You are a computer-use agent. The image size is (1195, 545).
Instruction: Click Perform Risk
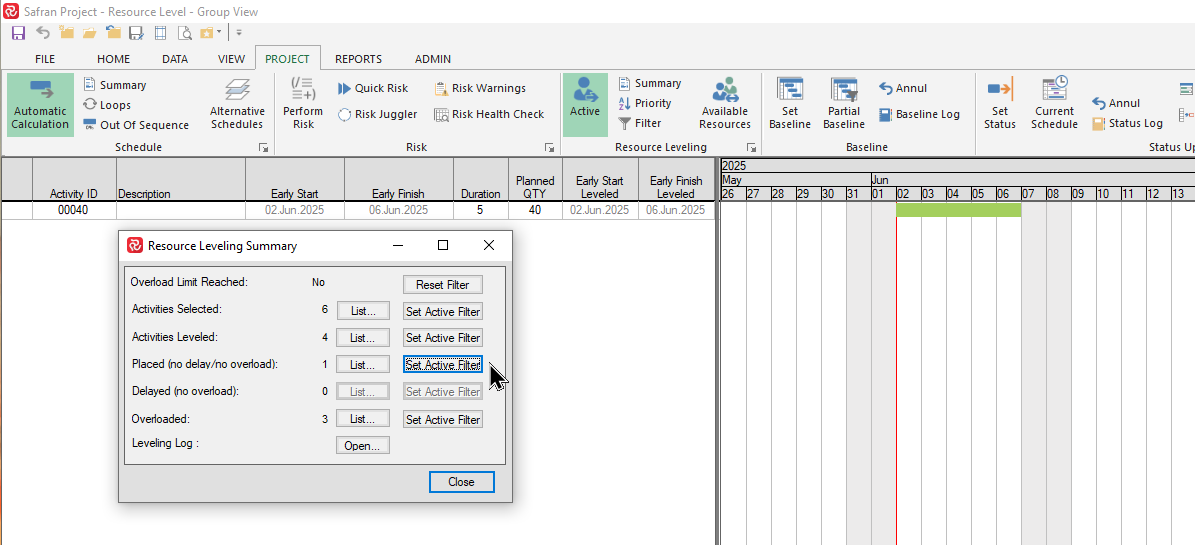click(x=303, y=105)
